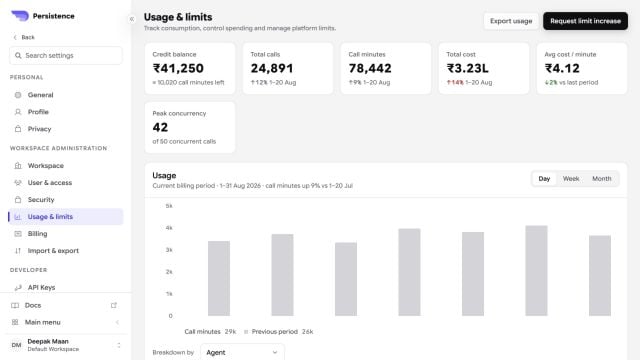The image size is (640, 360).
Task: Click the Docs book icon
Action: (15, 305)
